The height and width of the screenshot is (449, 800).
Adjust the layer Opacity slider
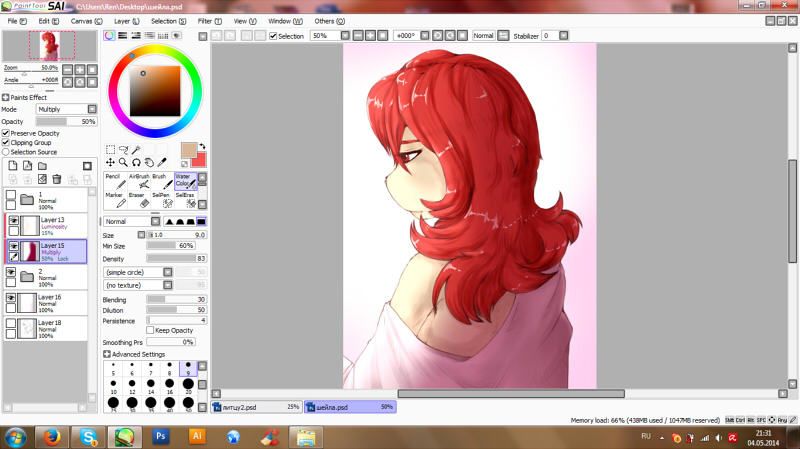66,121
